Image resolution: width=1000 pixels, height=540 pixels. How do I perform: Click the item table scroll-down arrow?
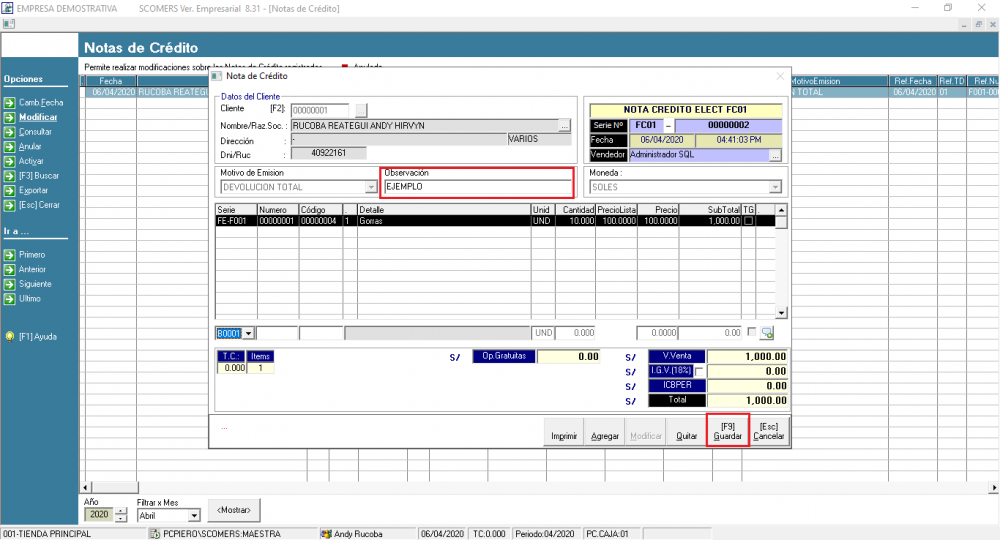coord(781,313)
